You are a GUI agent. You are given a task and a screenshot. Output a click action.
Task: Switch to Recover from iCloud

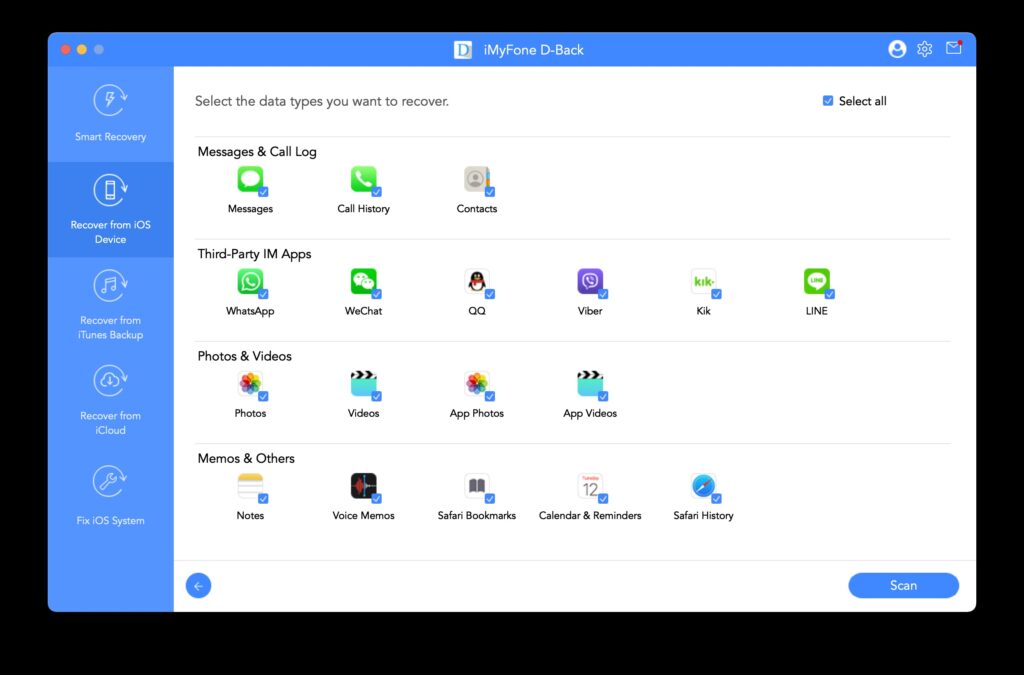pos(110,400)
